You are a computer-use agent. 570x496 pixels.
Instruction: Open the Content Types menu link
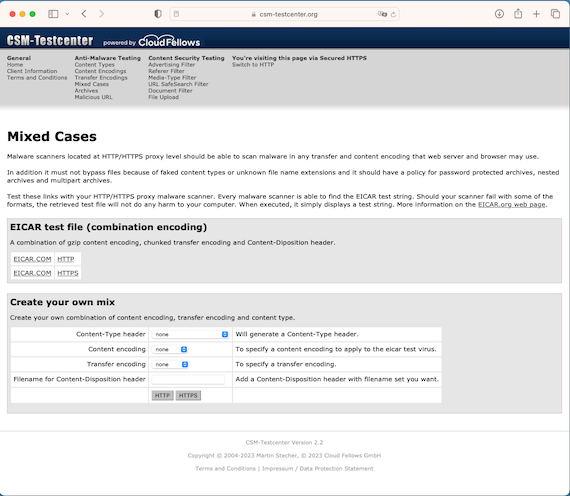pyautogui.click(x=95, y=65)
